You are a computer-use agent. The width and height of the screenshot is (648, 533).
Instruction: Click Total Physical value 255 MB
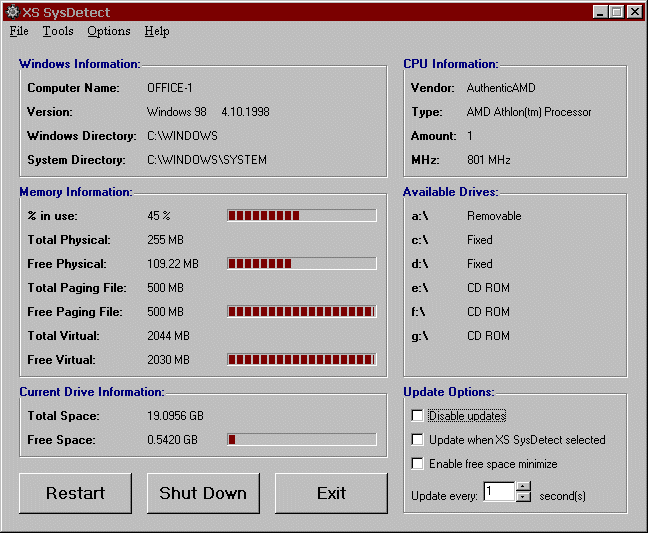click(165, 240)
